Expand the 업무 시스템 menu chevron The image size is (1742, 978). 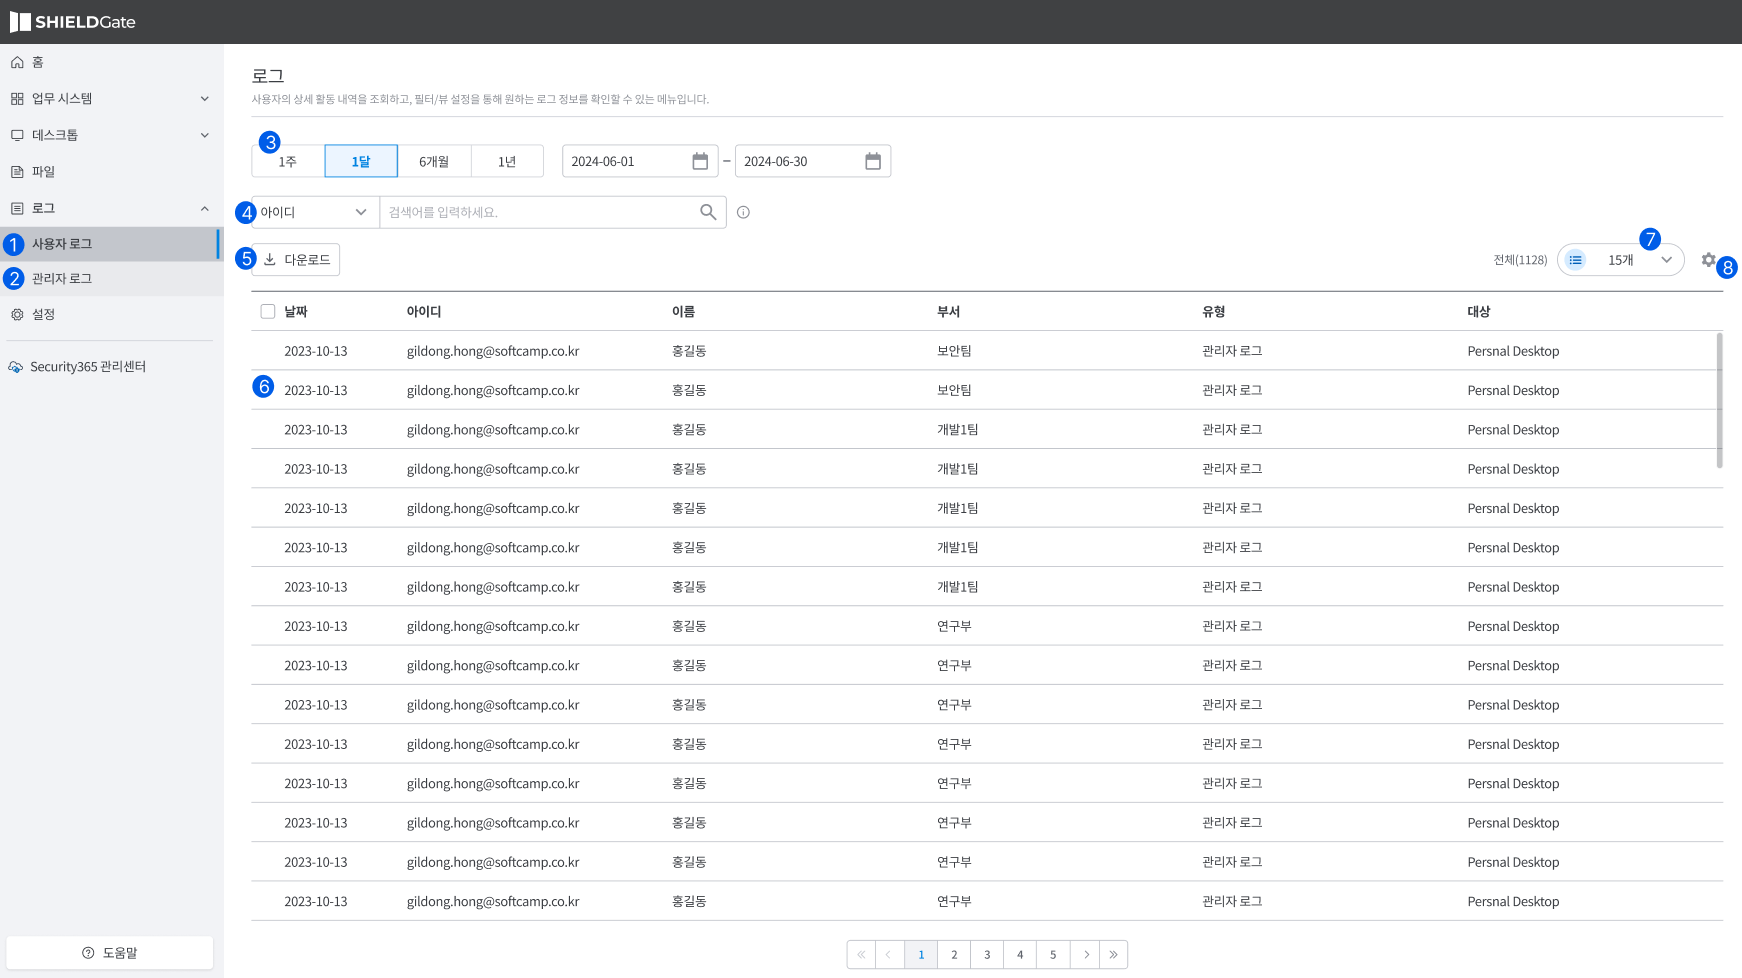205,99
